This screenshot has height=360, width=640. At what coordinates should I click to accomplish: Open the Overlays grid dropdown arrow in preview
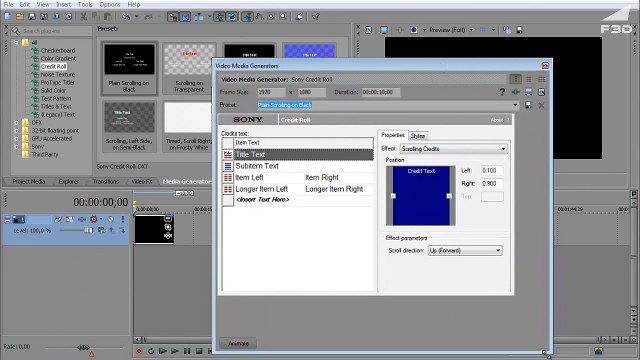click(x=493, y=30)
